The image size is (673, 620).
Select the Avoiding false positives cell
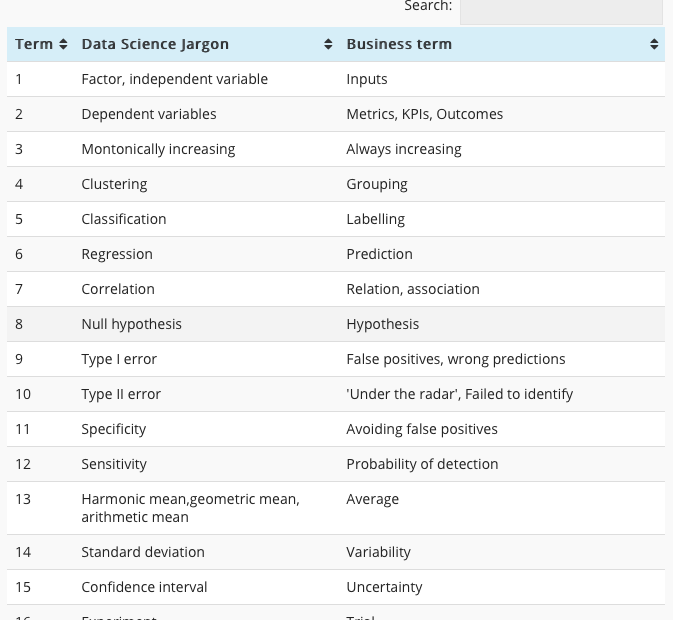tap(421, 429)
